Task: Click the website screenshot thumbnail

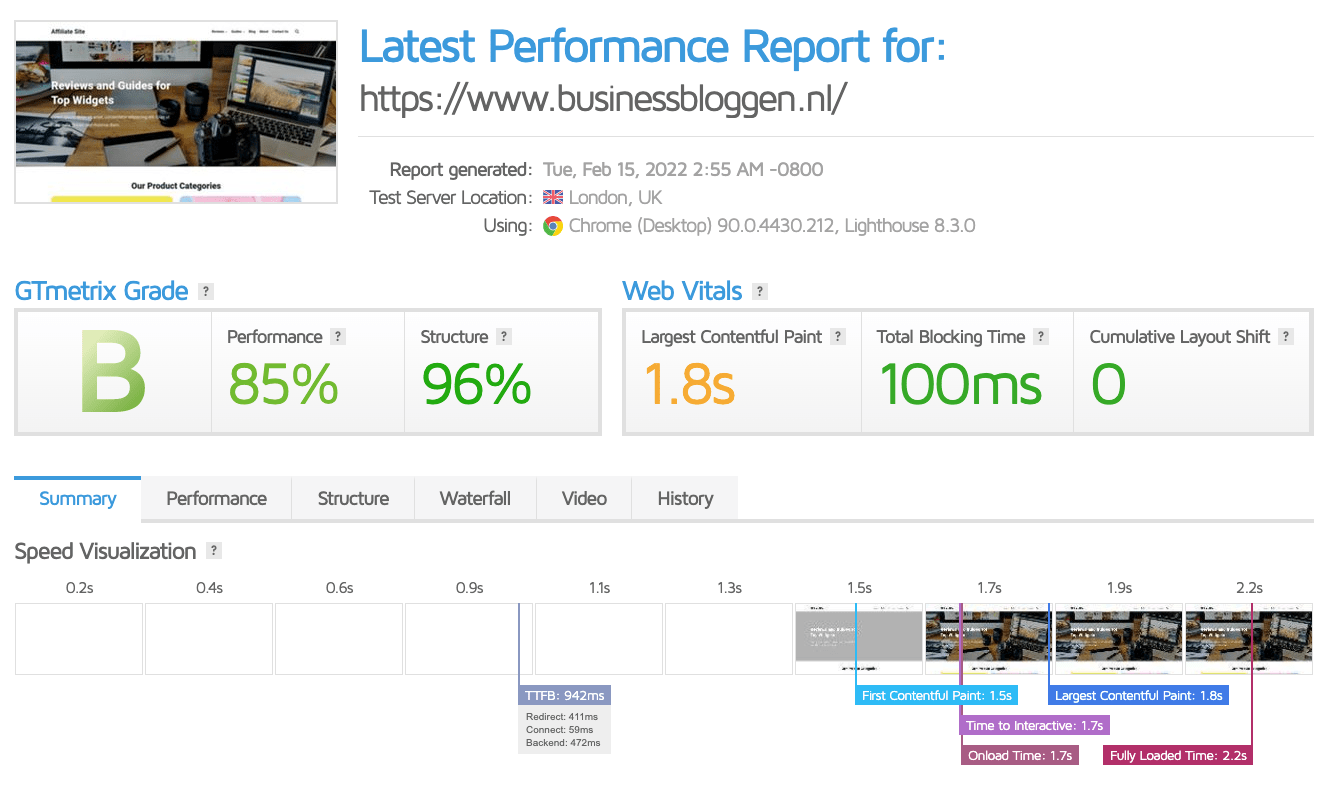Action: coord(176,111)
